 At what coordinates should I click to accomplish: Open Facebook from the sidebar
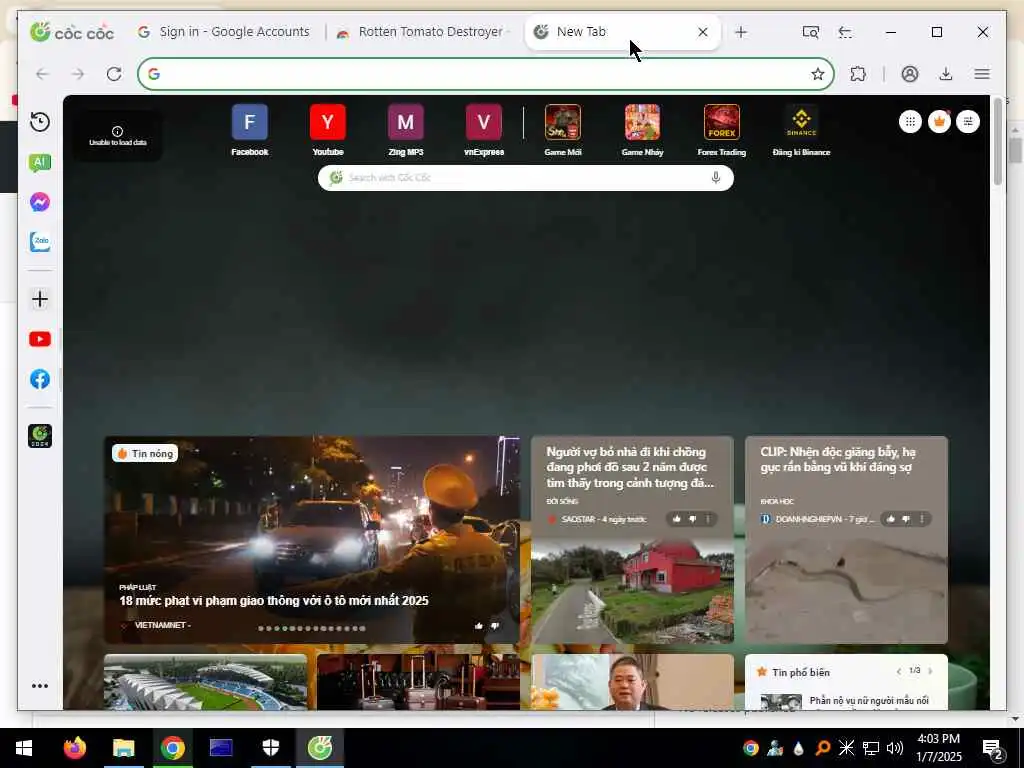(x=40, y=379)
